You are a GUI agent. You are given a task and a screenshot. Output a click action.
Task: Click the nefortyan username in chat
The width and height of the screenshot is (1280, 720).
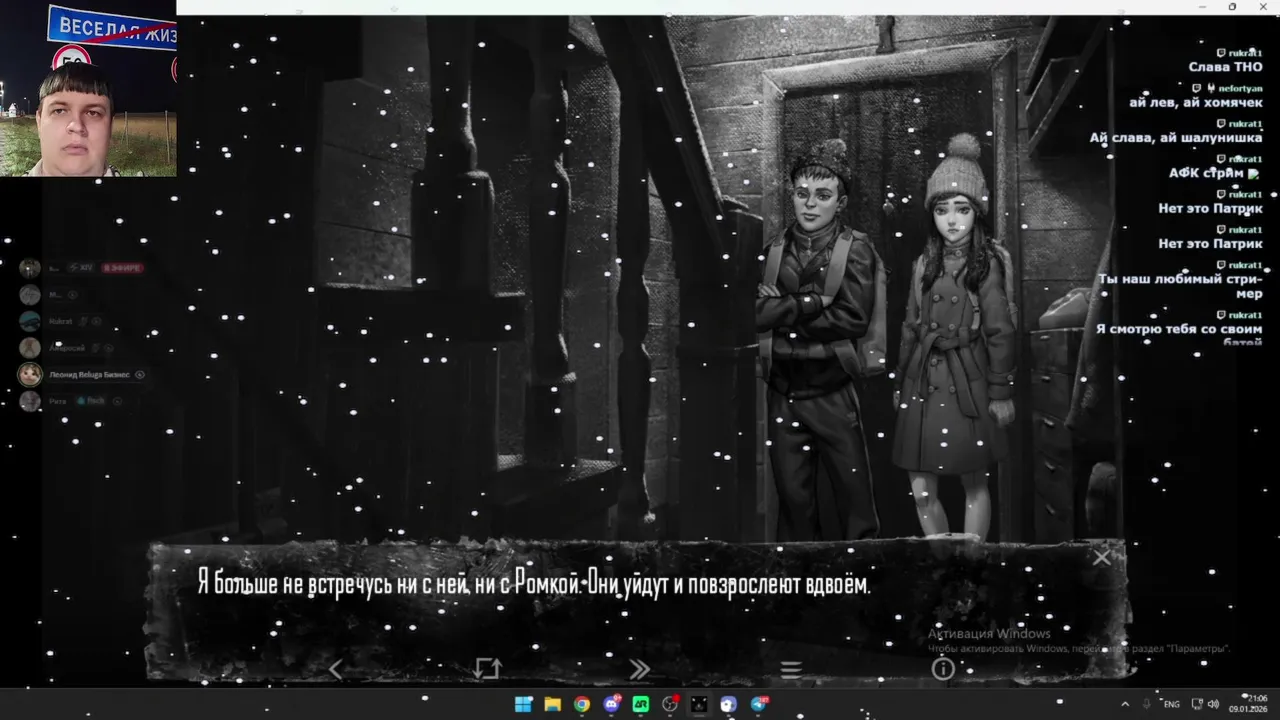click(1240, 88)
